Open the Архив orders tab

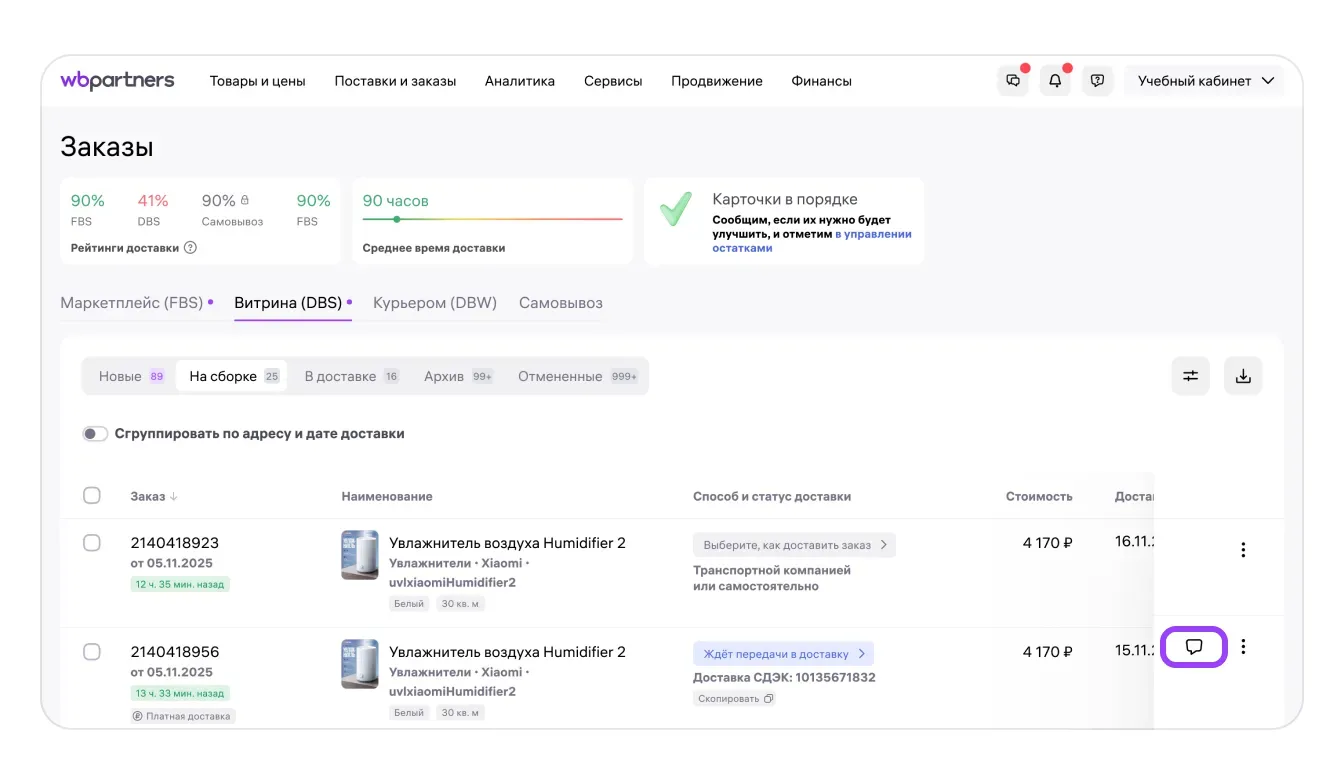[x=458, y=376]
